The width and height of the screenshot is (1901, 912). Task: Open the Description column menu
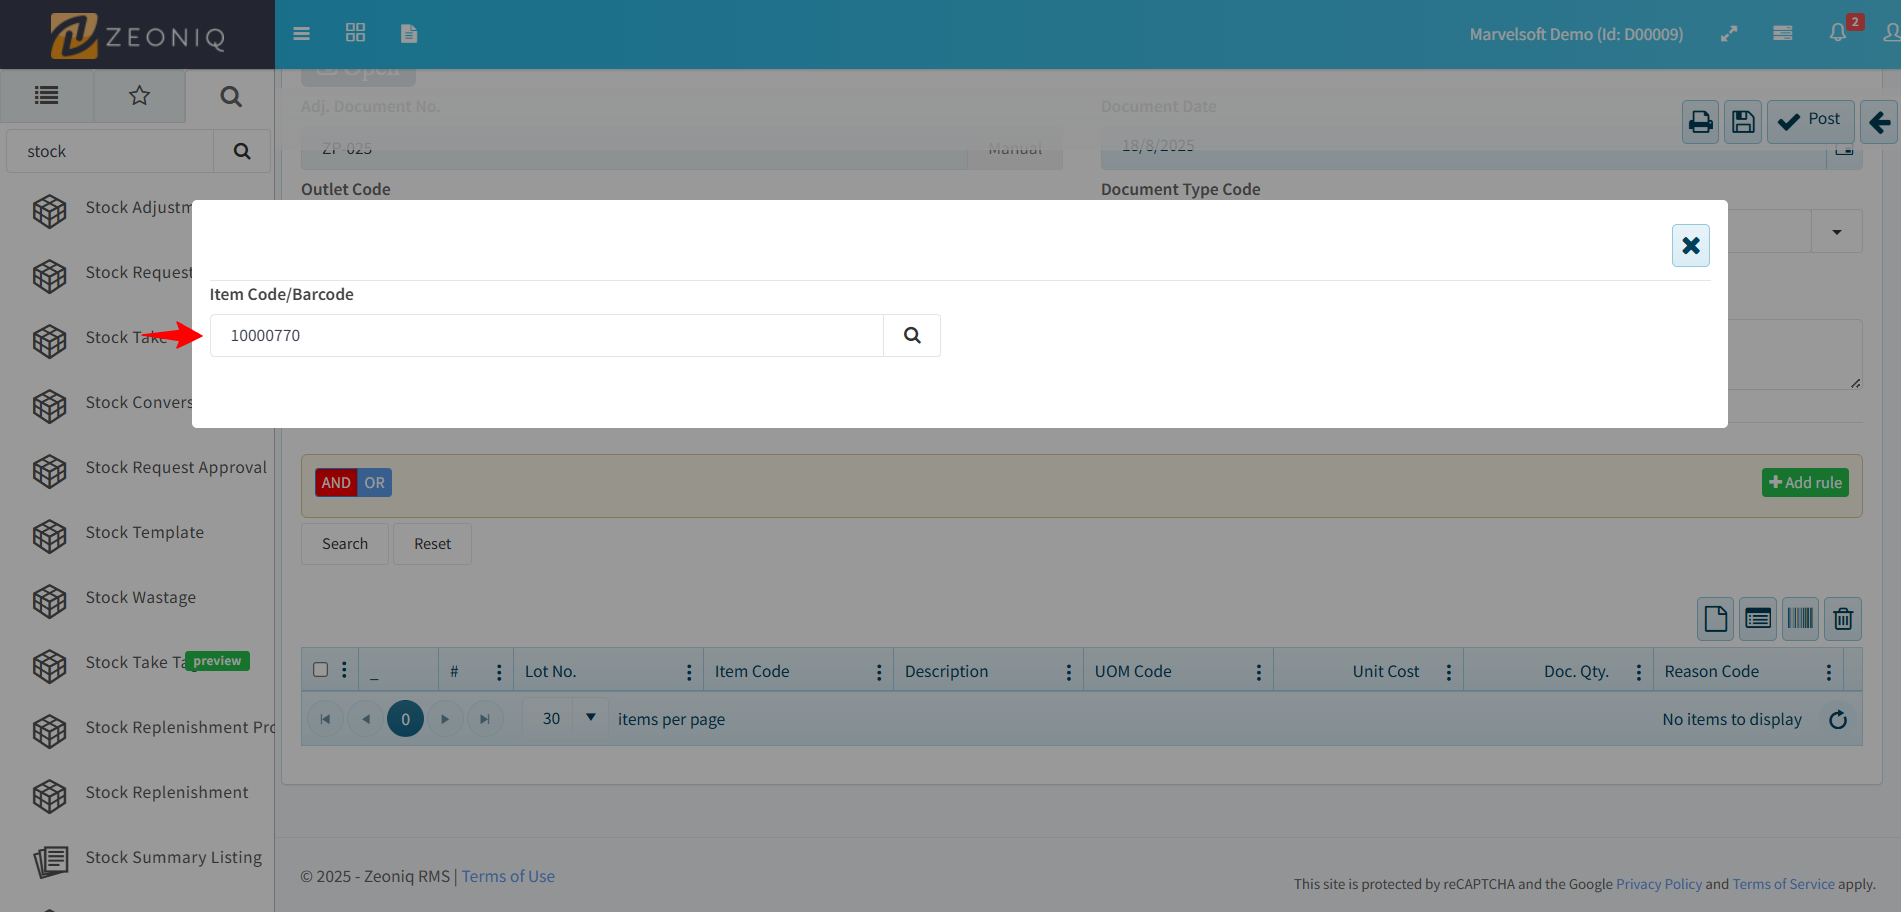(1069, 673)
